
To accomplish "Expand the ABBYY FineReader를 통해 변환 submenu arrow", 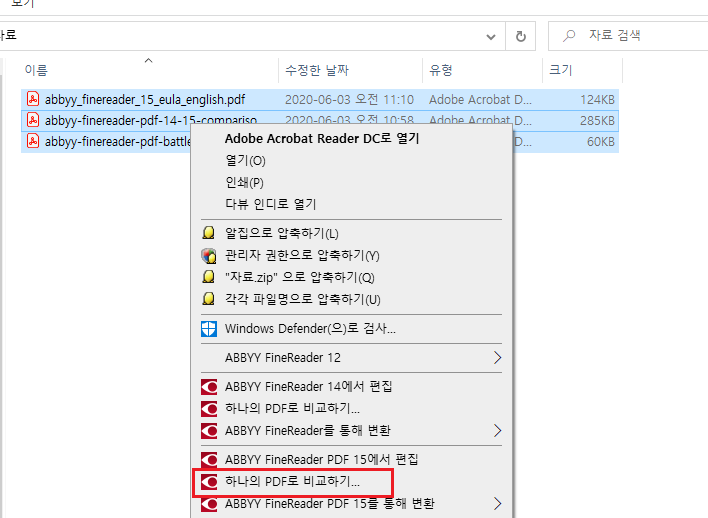I will pos(497,431).
